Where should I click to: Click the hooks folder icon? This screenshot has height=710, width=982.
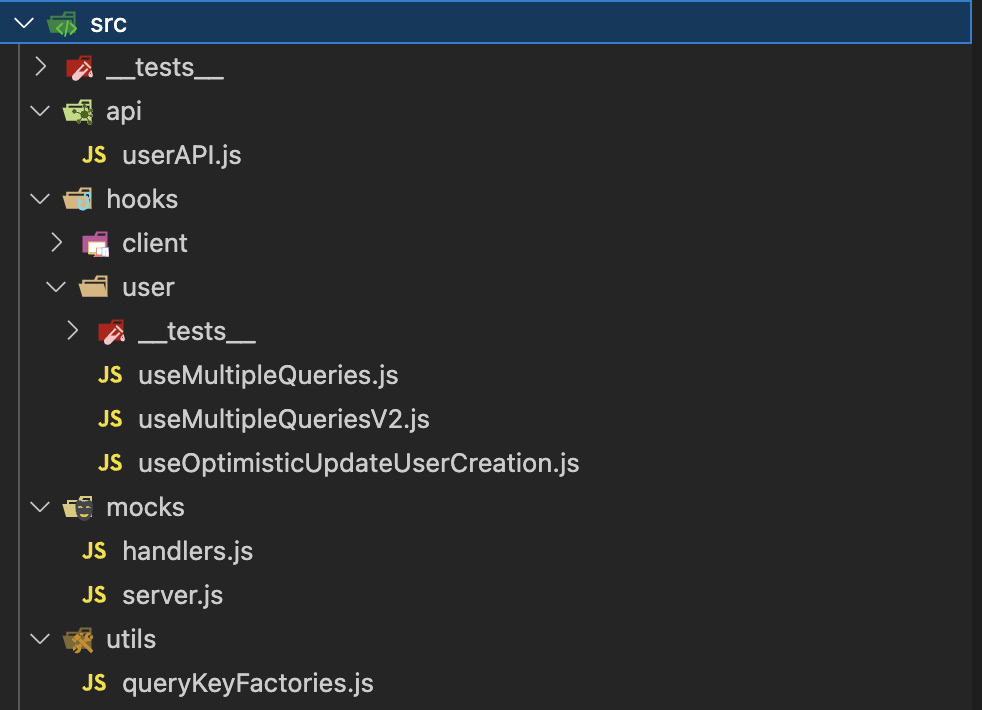coord(77,199)
